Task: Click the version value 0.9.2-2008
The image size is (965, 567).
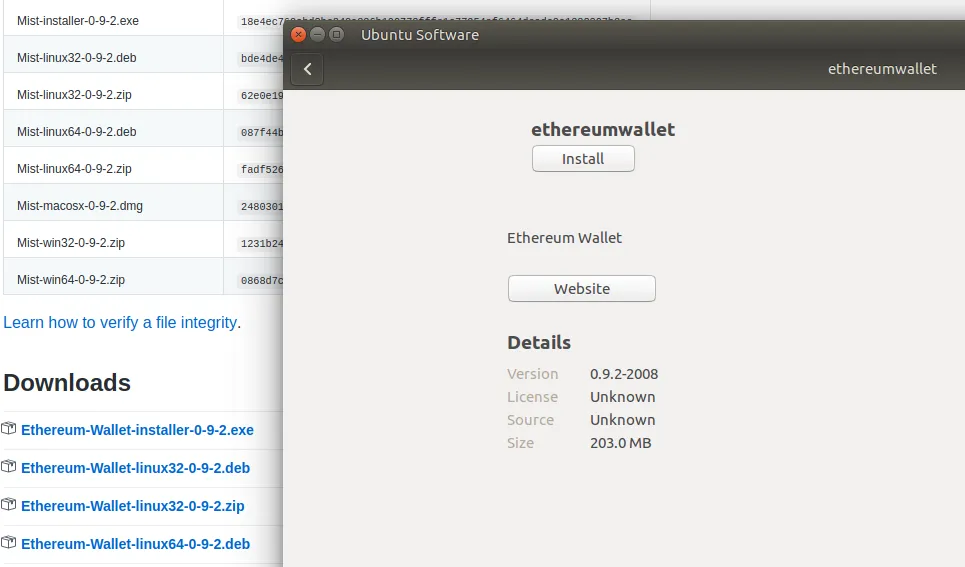Action: tap(624, 374)
